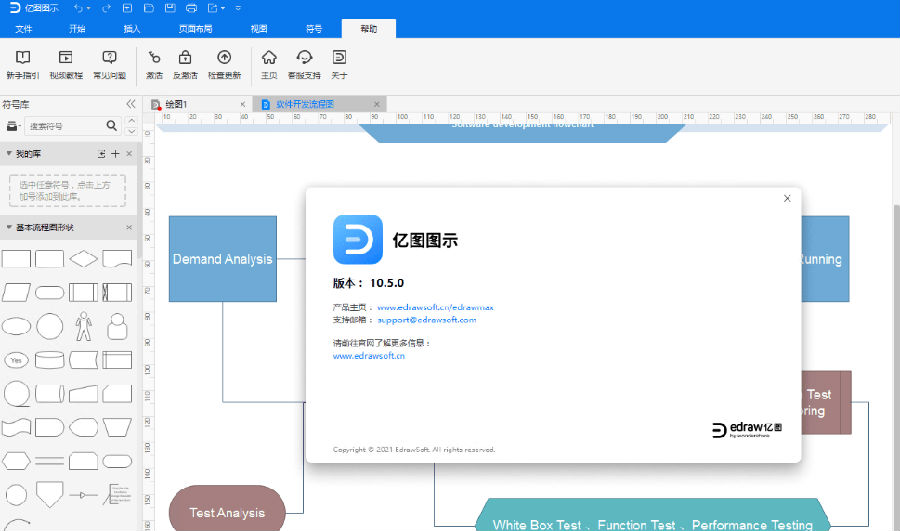Click the library scroll up arrow

131,121
